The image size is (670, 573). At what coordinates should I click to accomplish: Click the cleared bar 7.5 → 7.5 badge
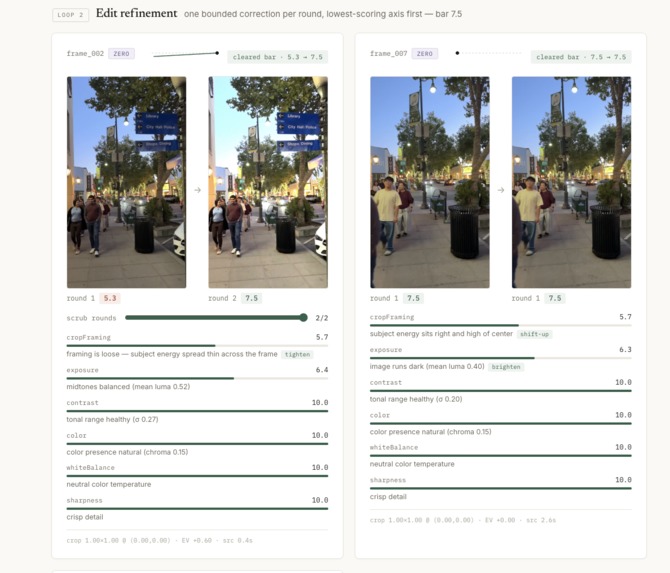(x=581, y=57)
